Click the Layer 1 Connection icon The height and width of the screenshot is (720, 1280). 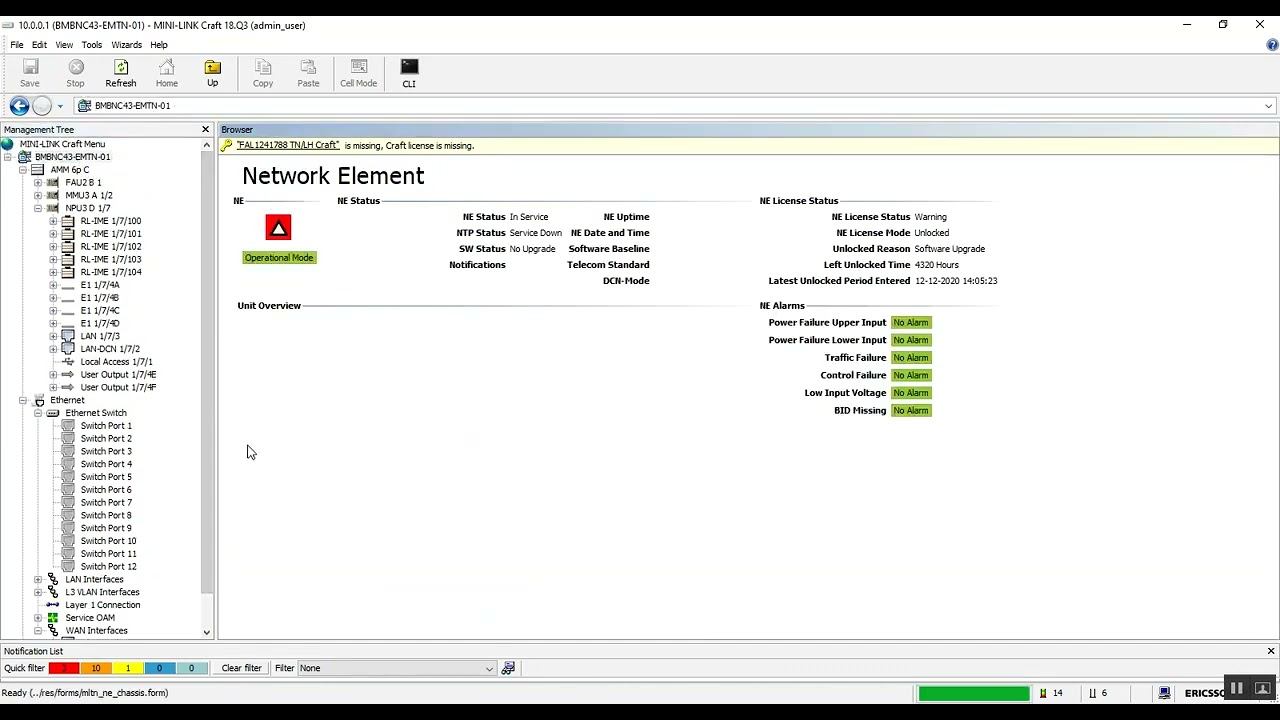click(x=53, y=605)
